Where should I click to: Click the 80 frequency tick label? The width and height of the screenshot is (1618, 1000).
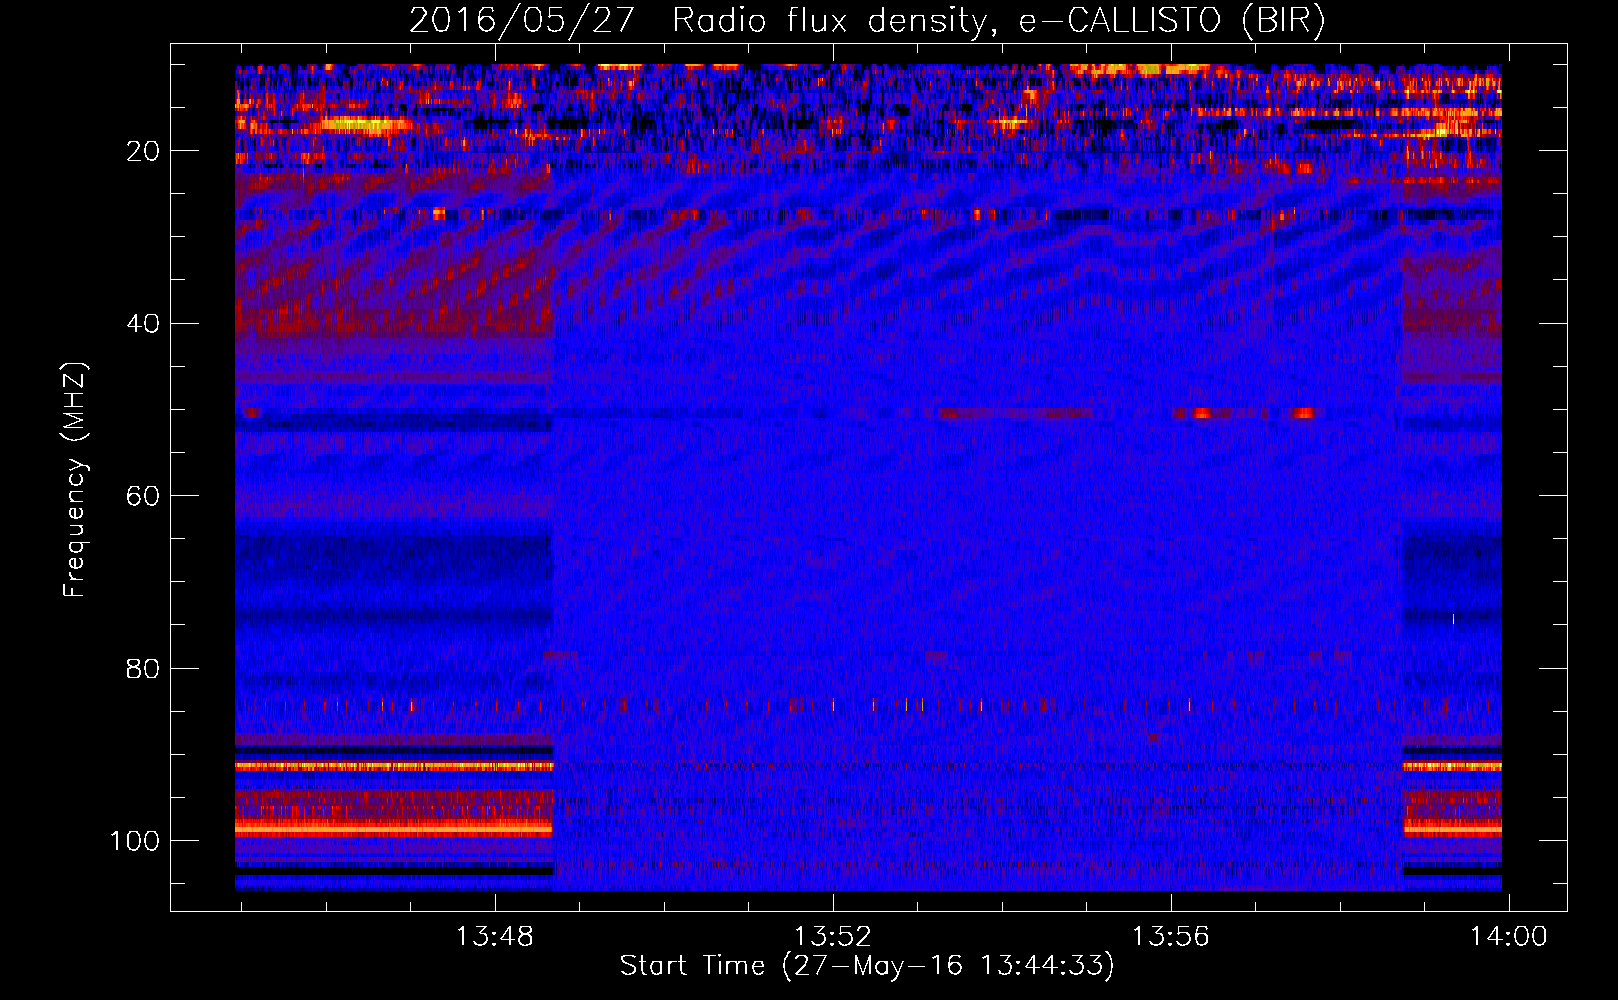pyautogui.click(x=143, y=668)
